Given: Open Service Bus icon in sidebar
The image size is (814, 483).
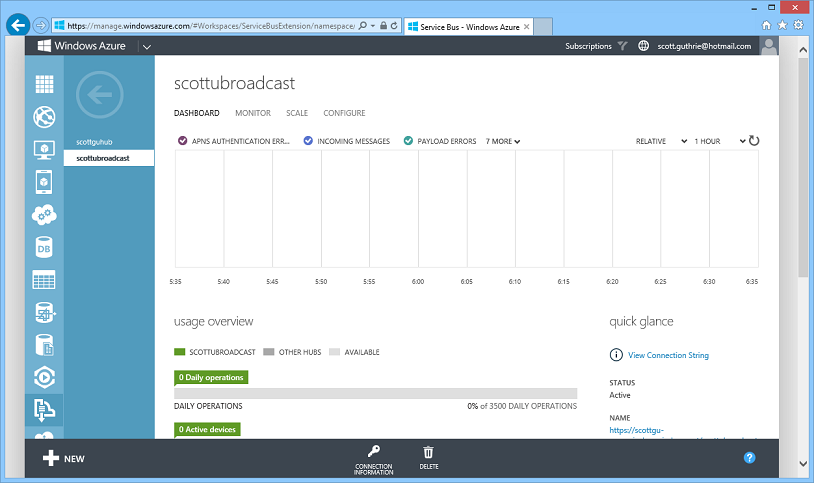Looking at the screenshot, I should (x=44, y=410).
